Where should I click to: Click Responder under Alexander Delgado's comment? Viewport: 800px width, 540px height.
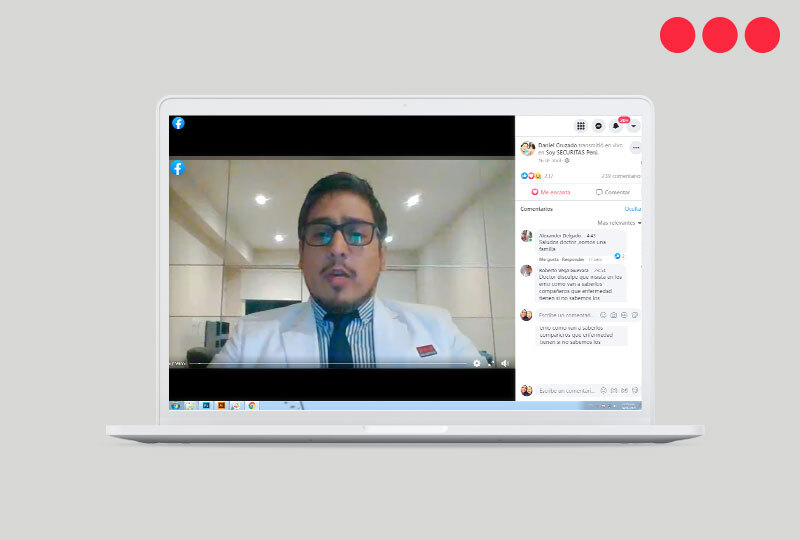(572, 259)
